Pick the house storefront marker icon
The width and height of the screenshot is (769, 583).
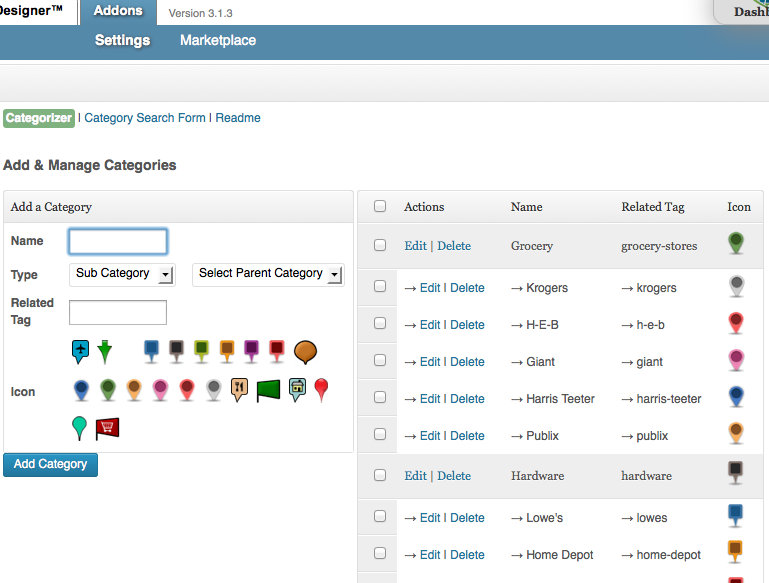pos(297,390)
